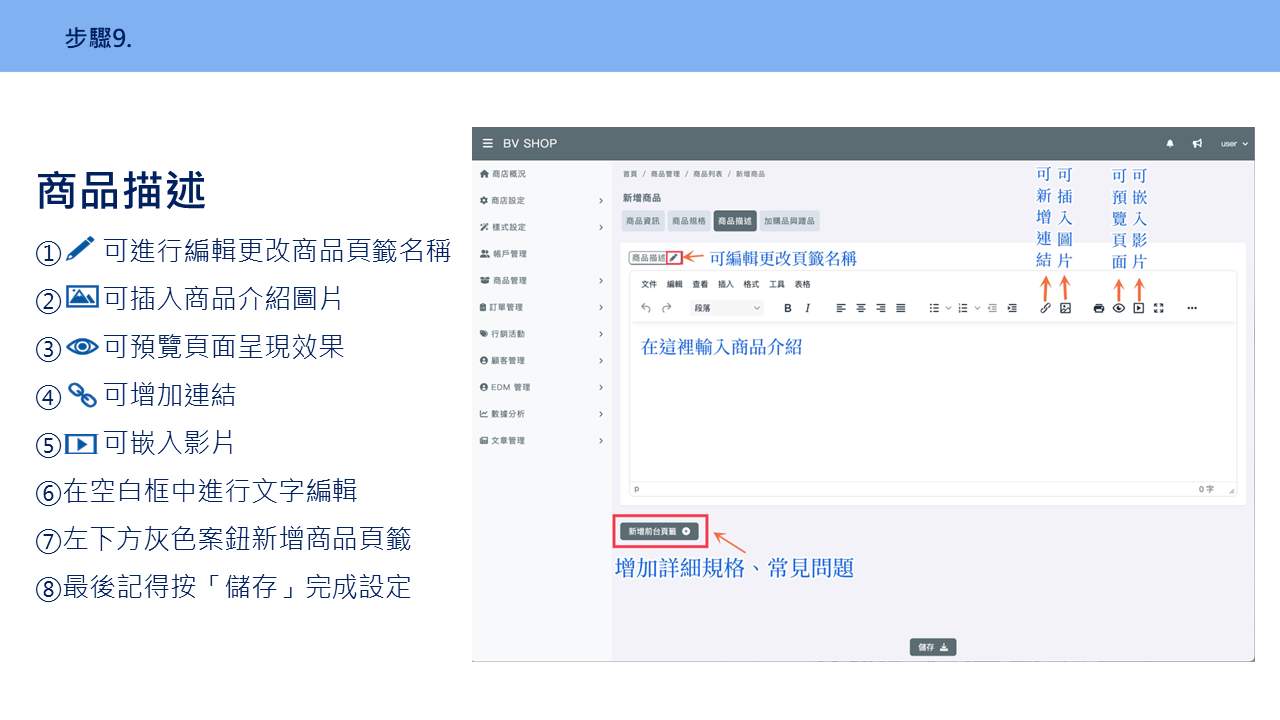
Task: Switch to the 商品規格 tab
Action: point(688,221)
